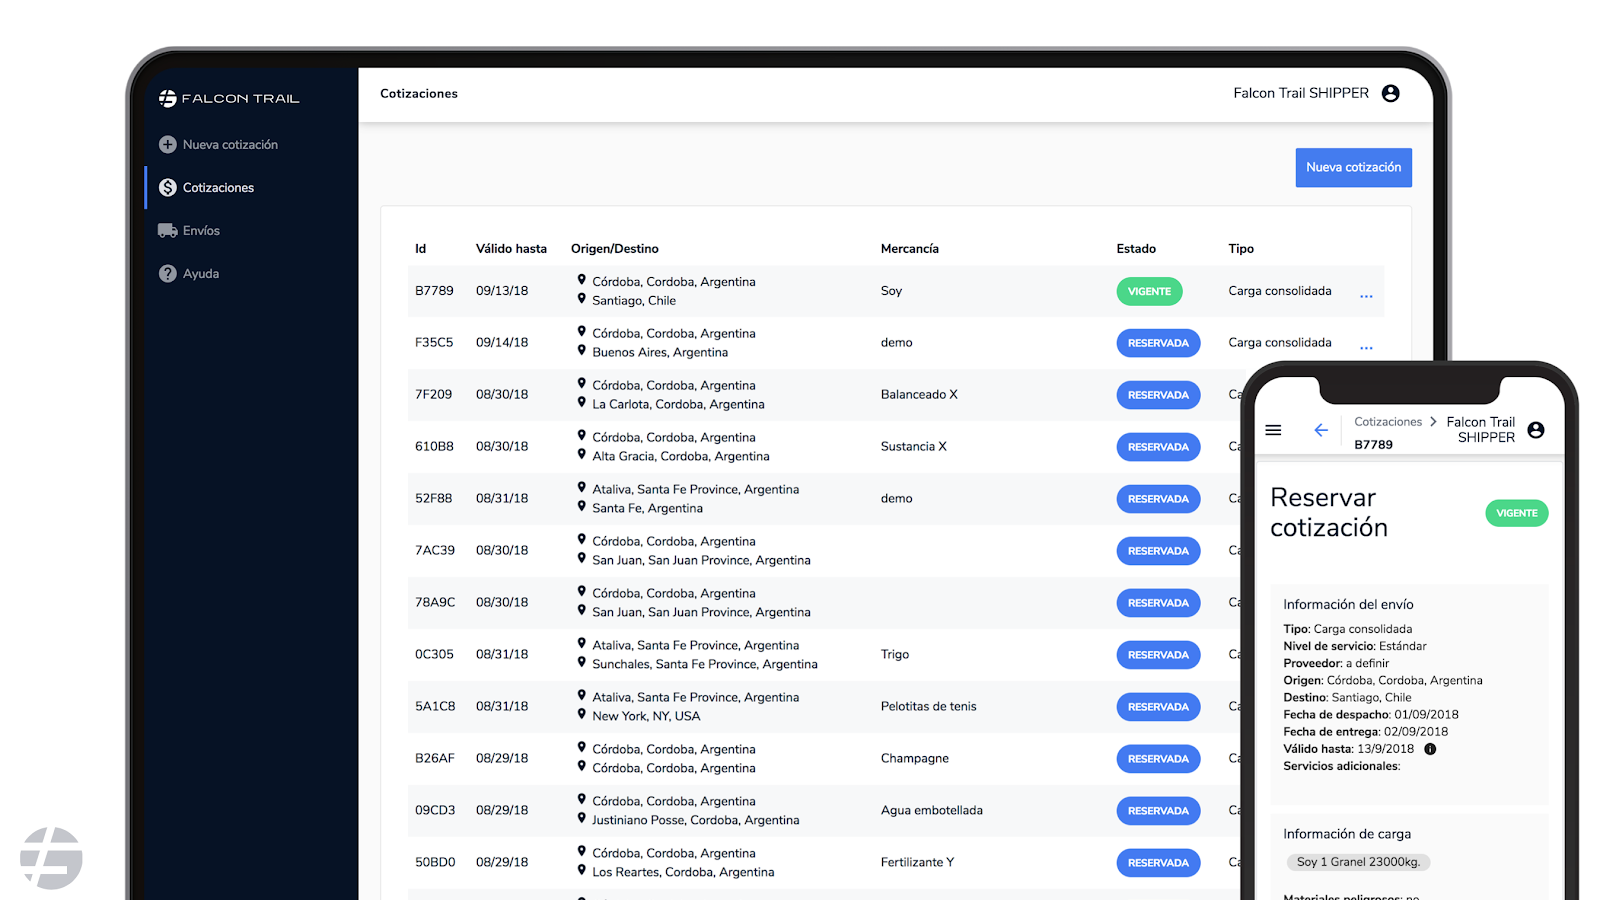Open Nueva cotización from the sidebar
Viewport: 1600px width, 900px height.
click(x=218, y=145)
